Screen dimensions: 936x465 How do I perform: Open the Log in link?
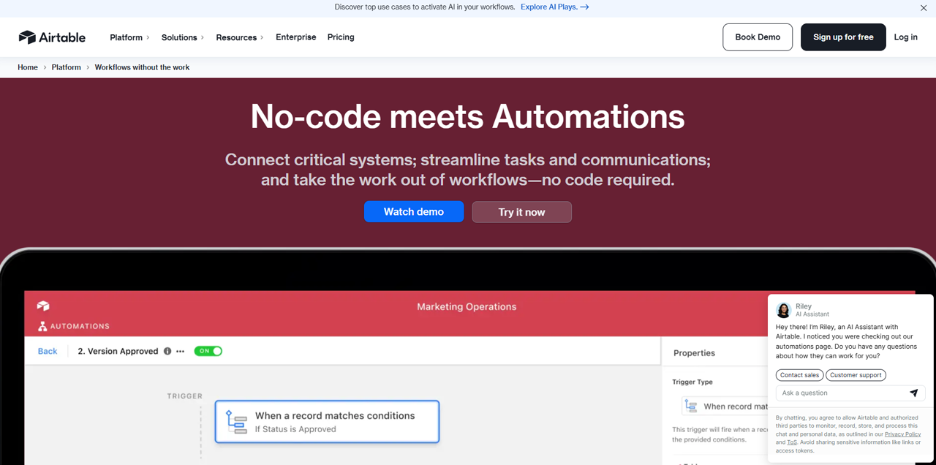906,37
